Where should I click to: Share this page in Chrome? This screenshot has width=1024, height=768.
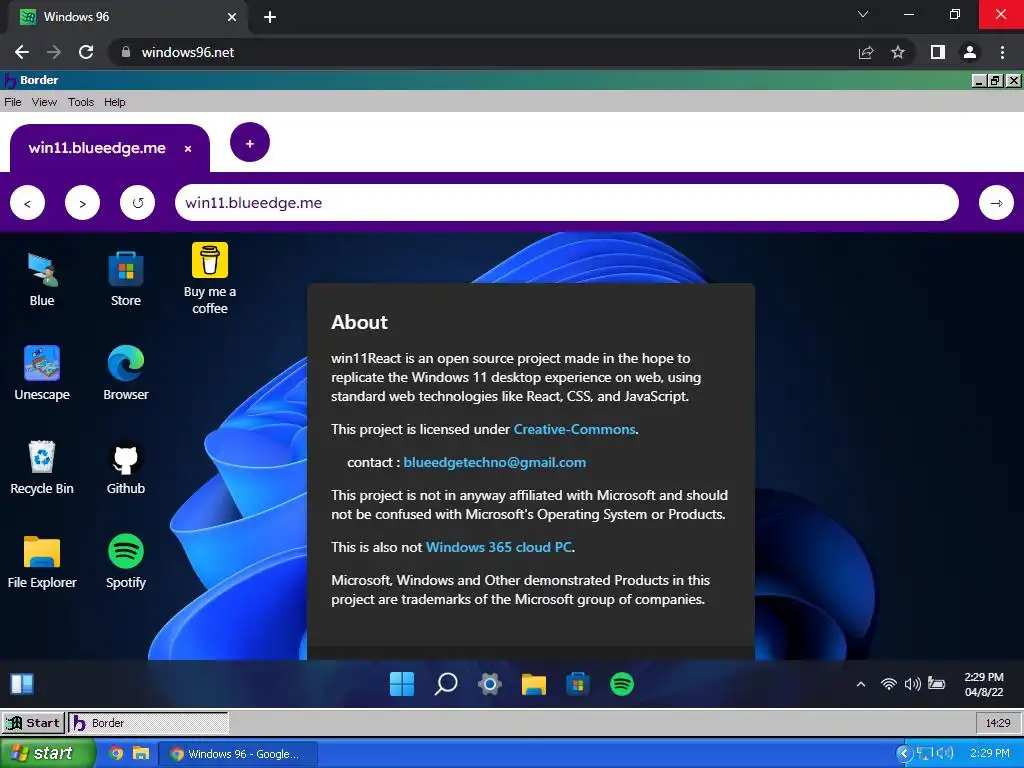(x=866, y=52)
